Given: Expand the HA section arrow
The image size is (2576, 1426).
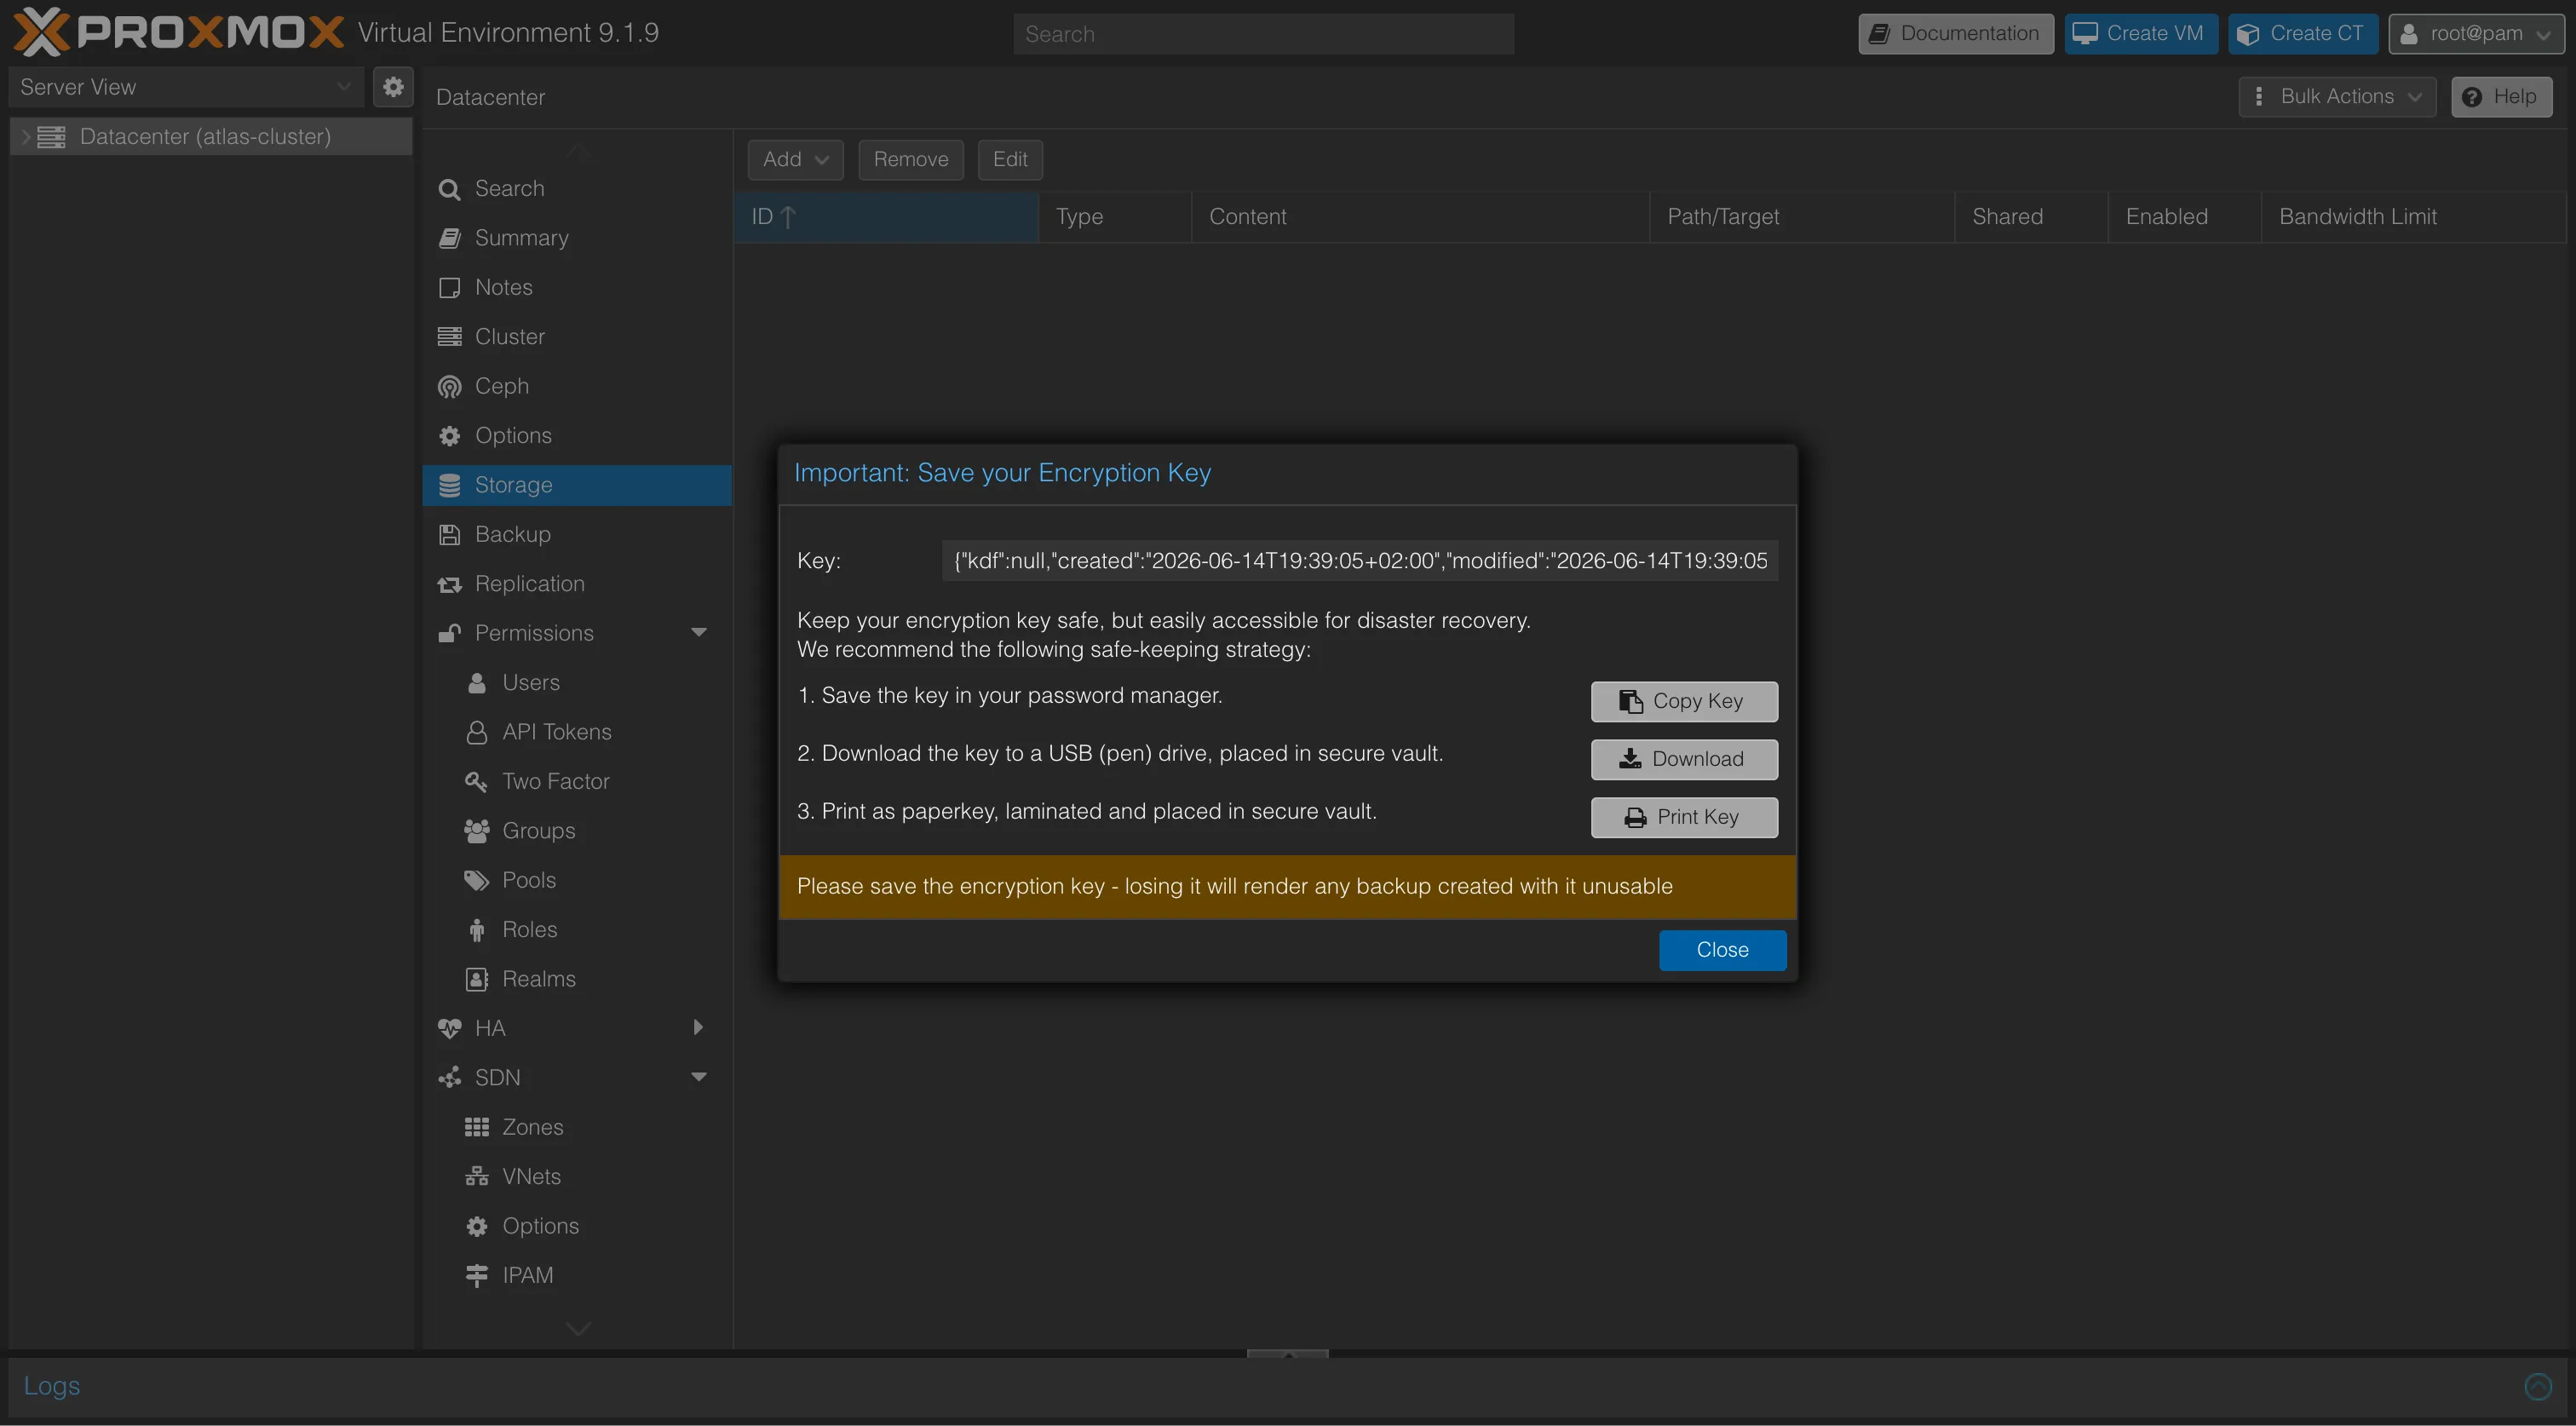Looking at the screenshot, I should pos(698,1028).
